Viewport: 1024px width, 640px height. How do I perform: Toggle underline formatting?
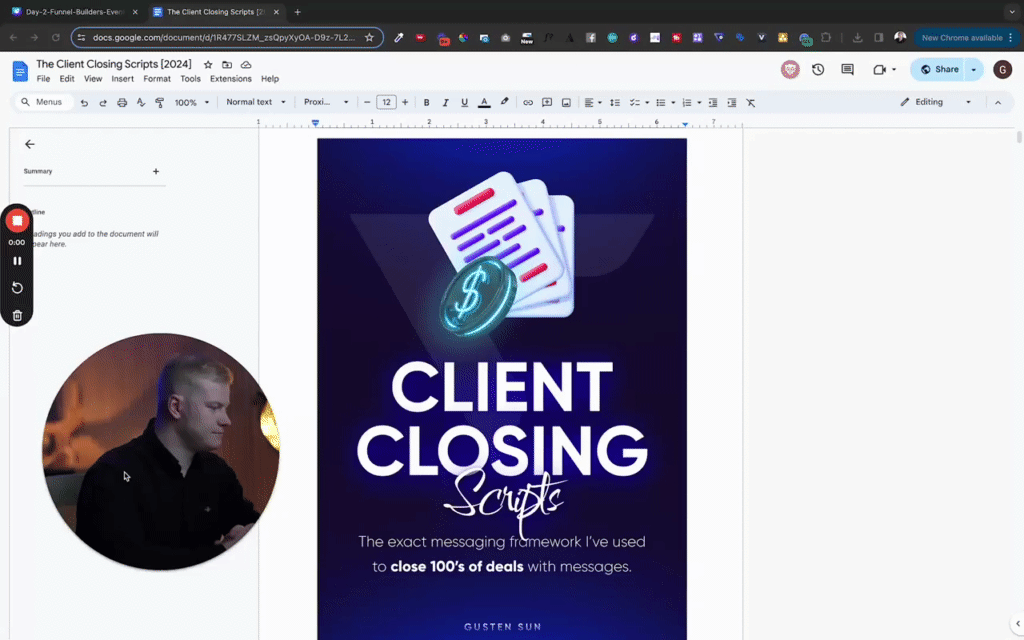pyautogui.click(x=464, y=102)
